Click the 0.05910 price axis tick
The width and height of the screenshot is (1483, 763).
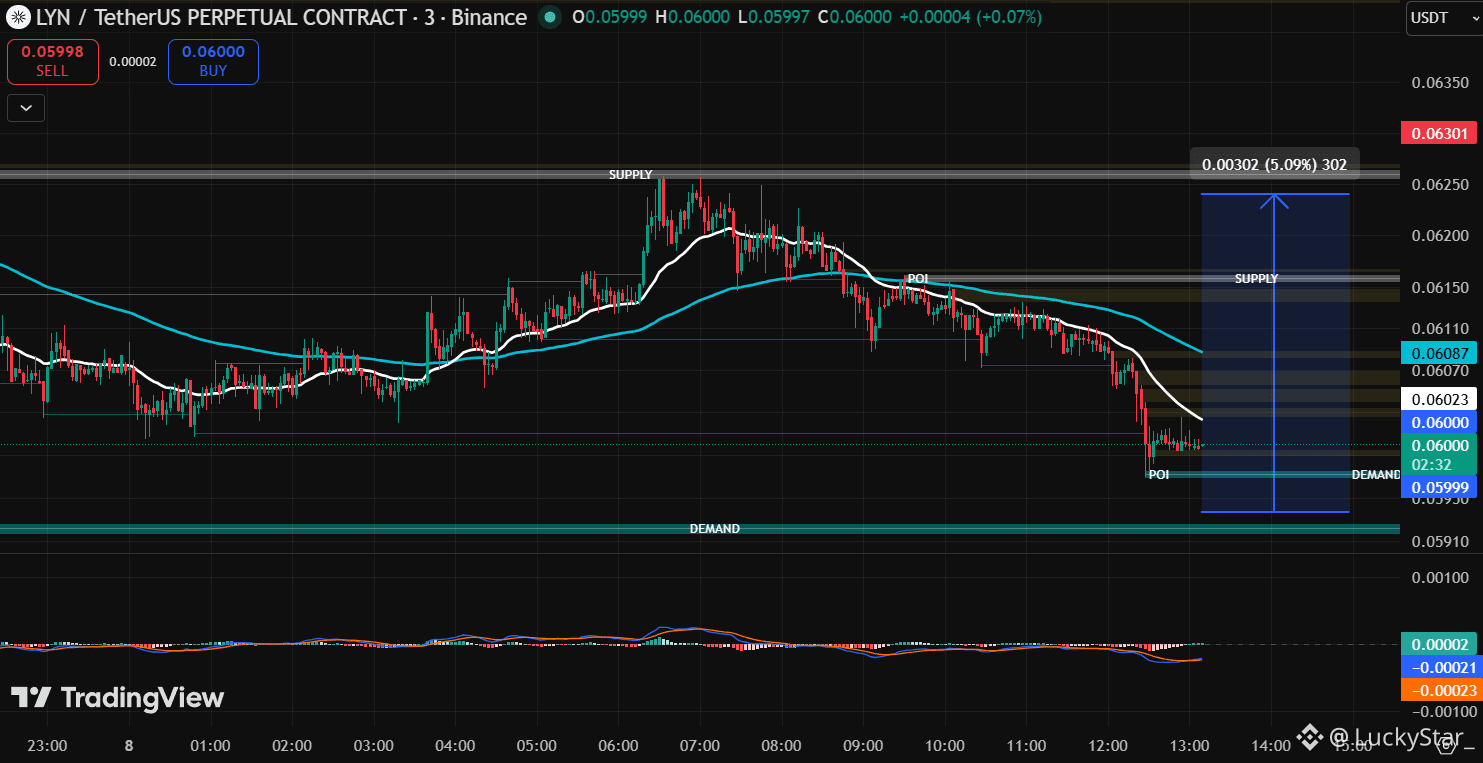(1441, 542)
